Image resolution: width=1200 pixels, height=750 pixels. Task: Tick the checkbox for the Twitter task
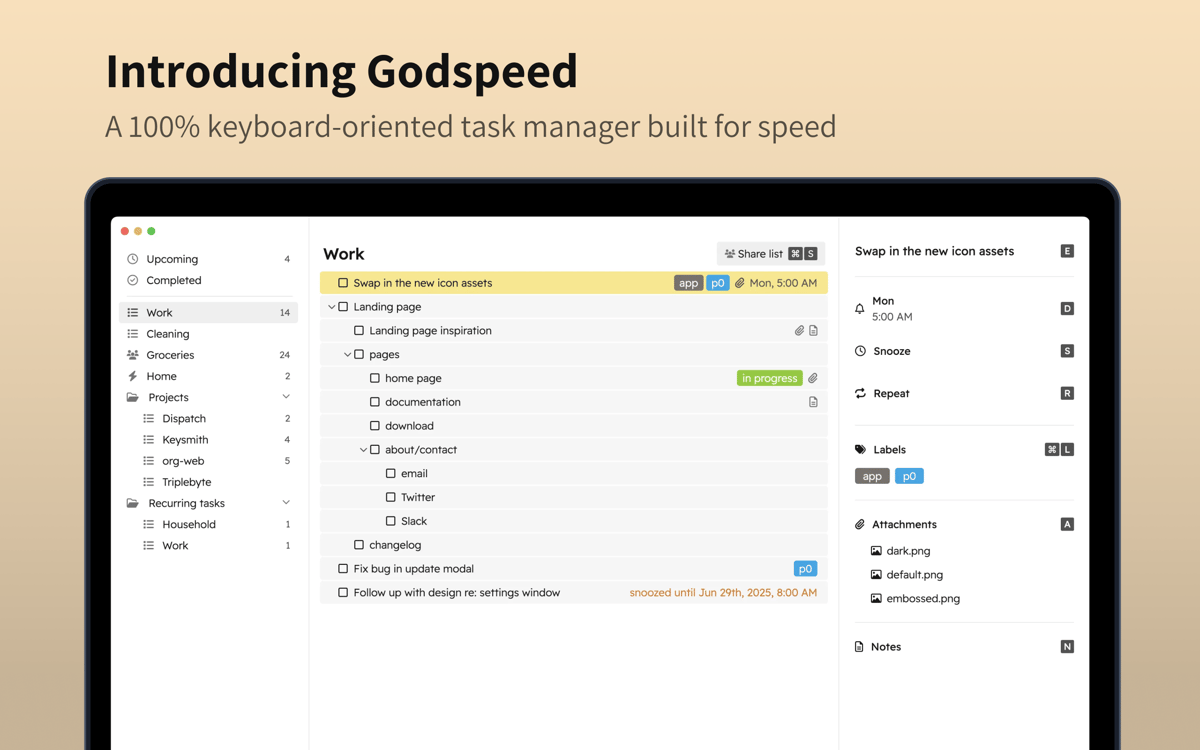click(x=391, y=497)
